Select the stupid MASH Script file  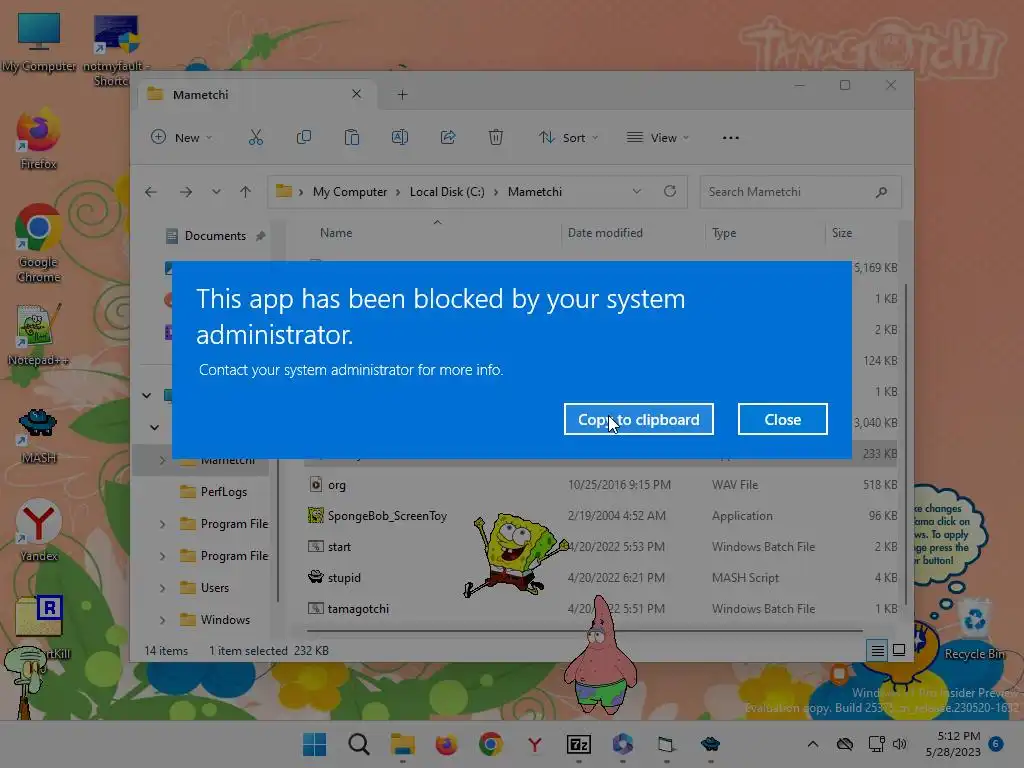(601, 578)
